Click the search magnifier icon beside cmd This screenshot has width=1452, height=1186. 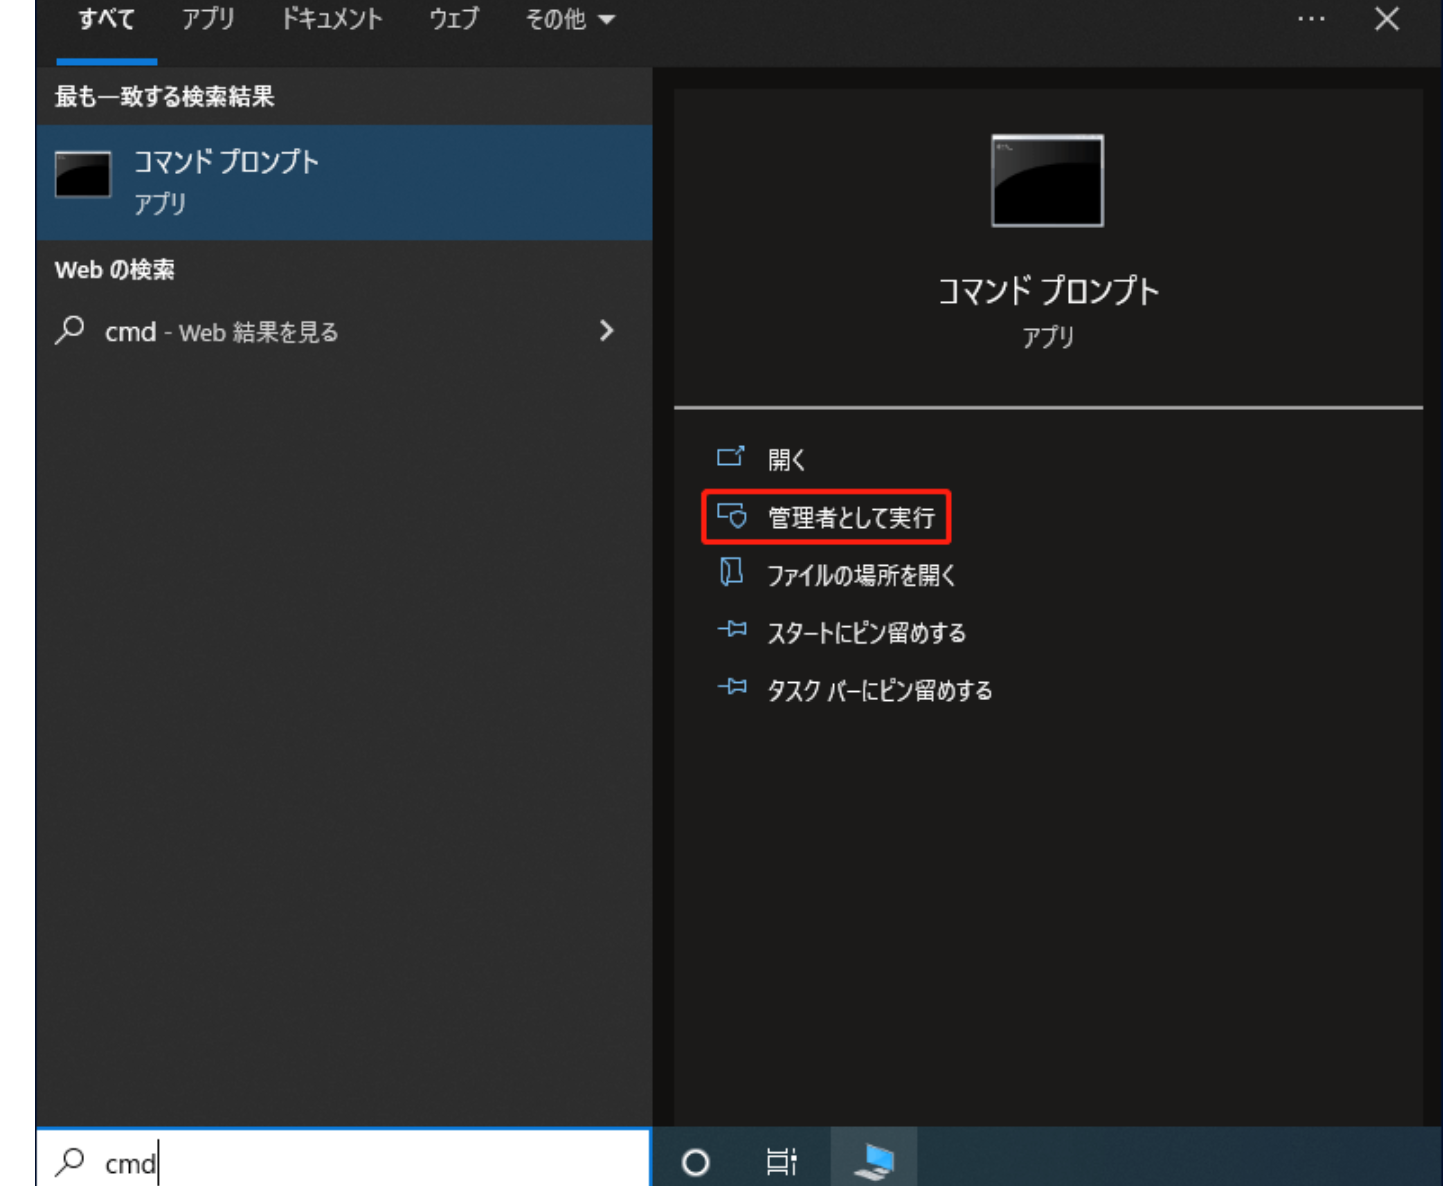click(68, 1163)
